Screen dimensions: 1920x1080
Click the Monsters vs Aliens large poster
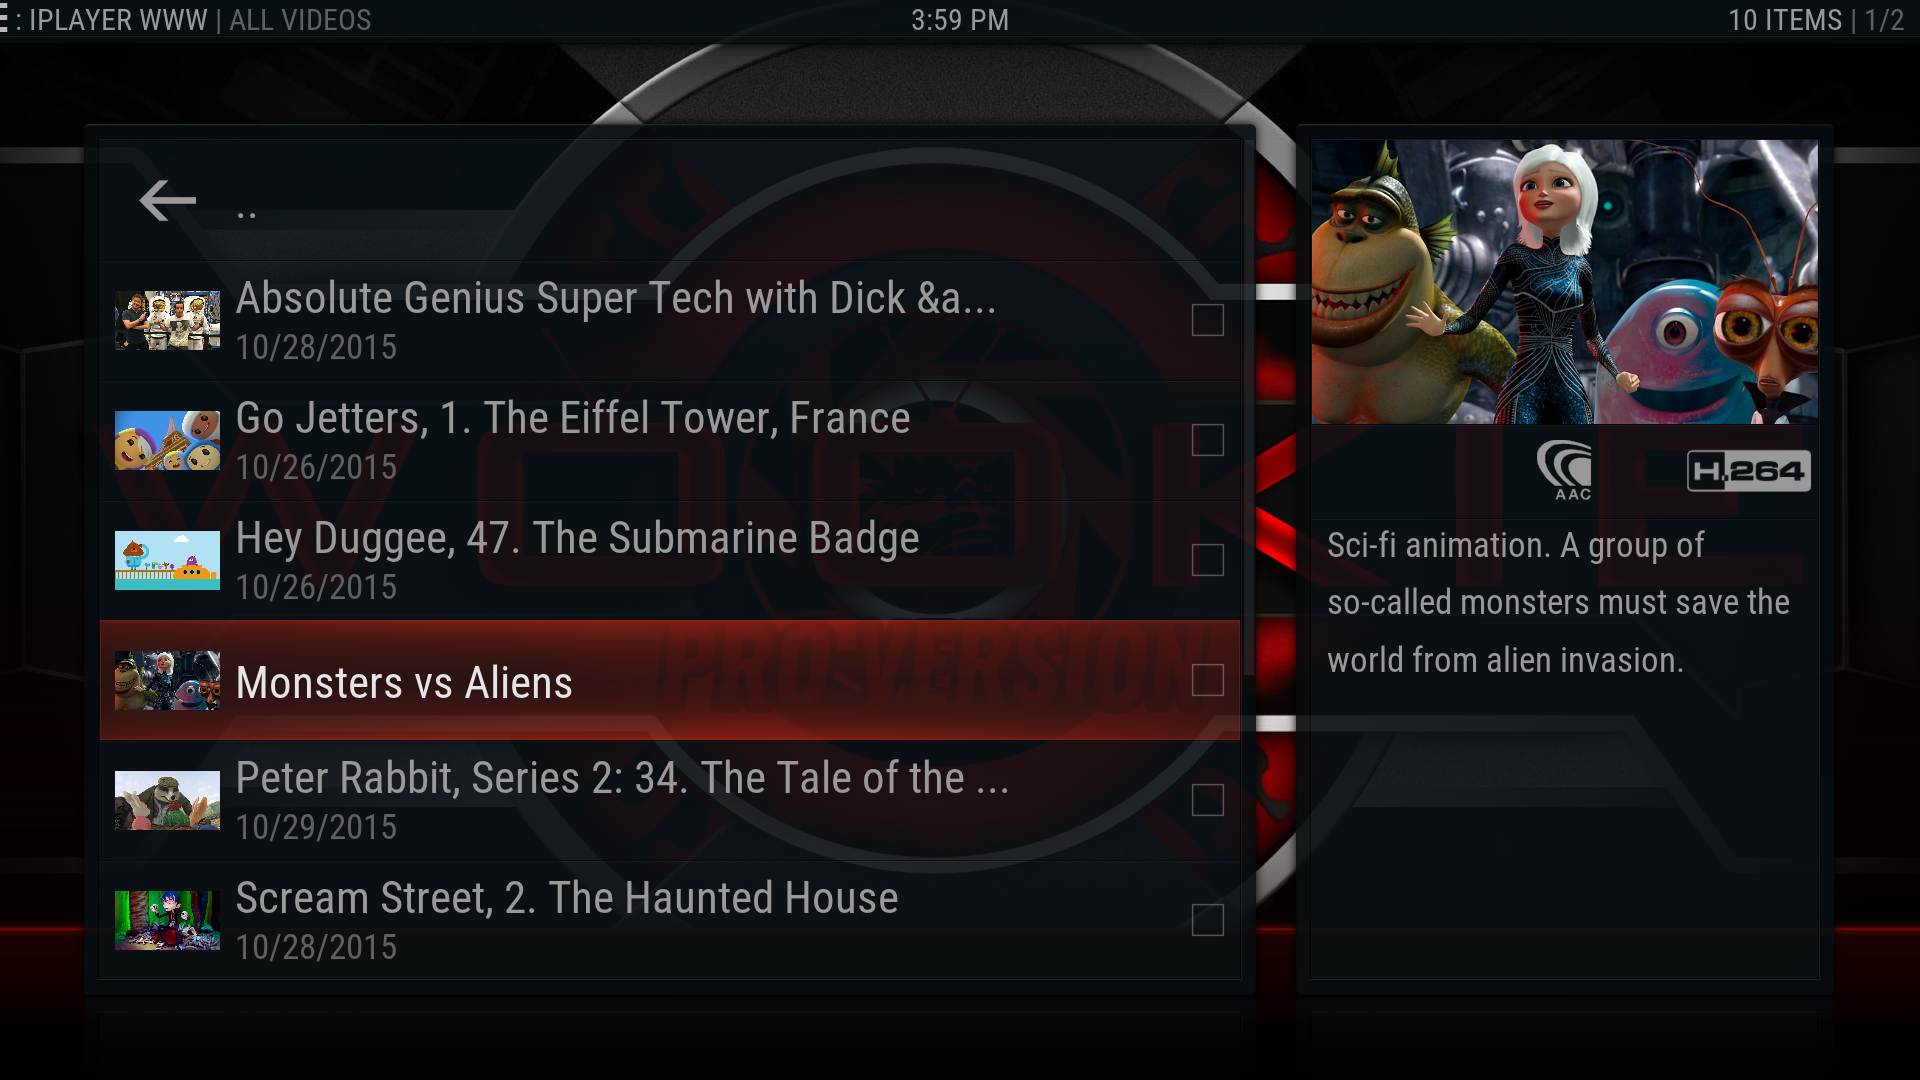[x=1564, y=282]
